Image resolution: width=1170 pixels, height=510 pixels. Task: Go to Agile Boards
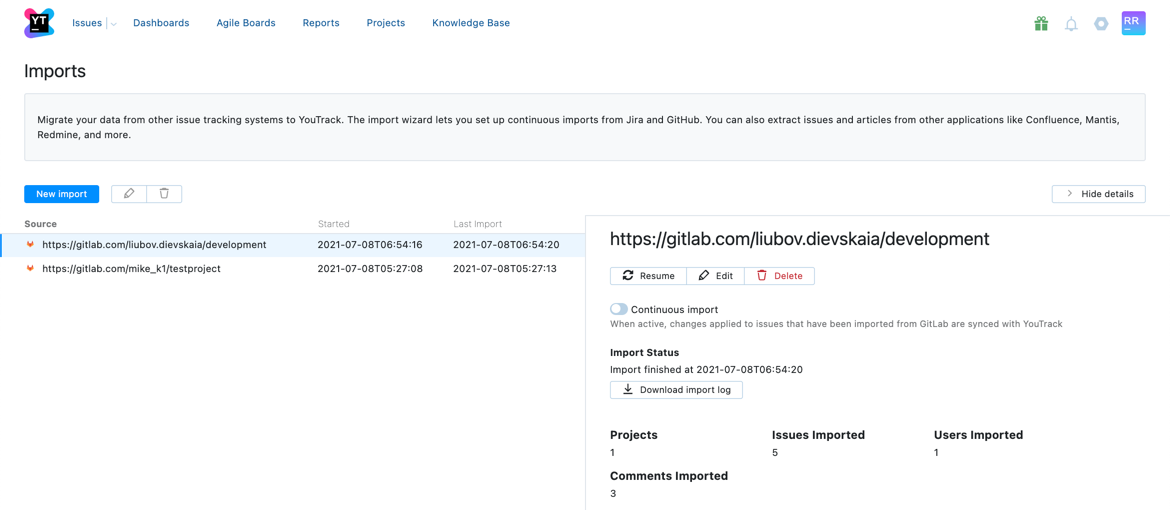pos(245,23)
